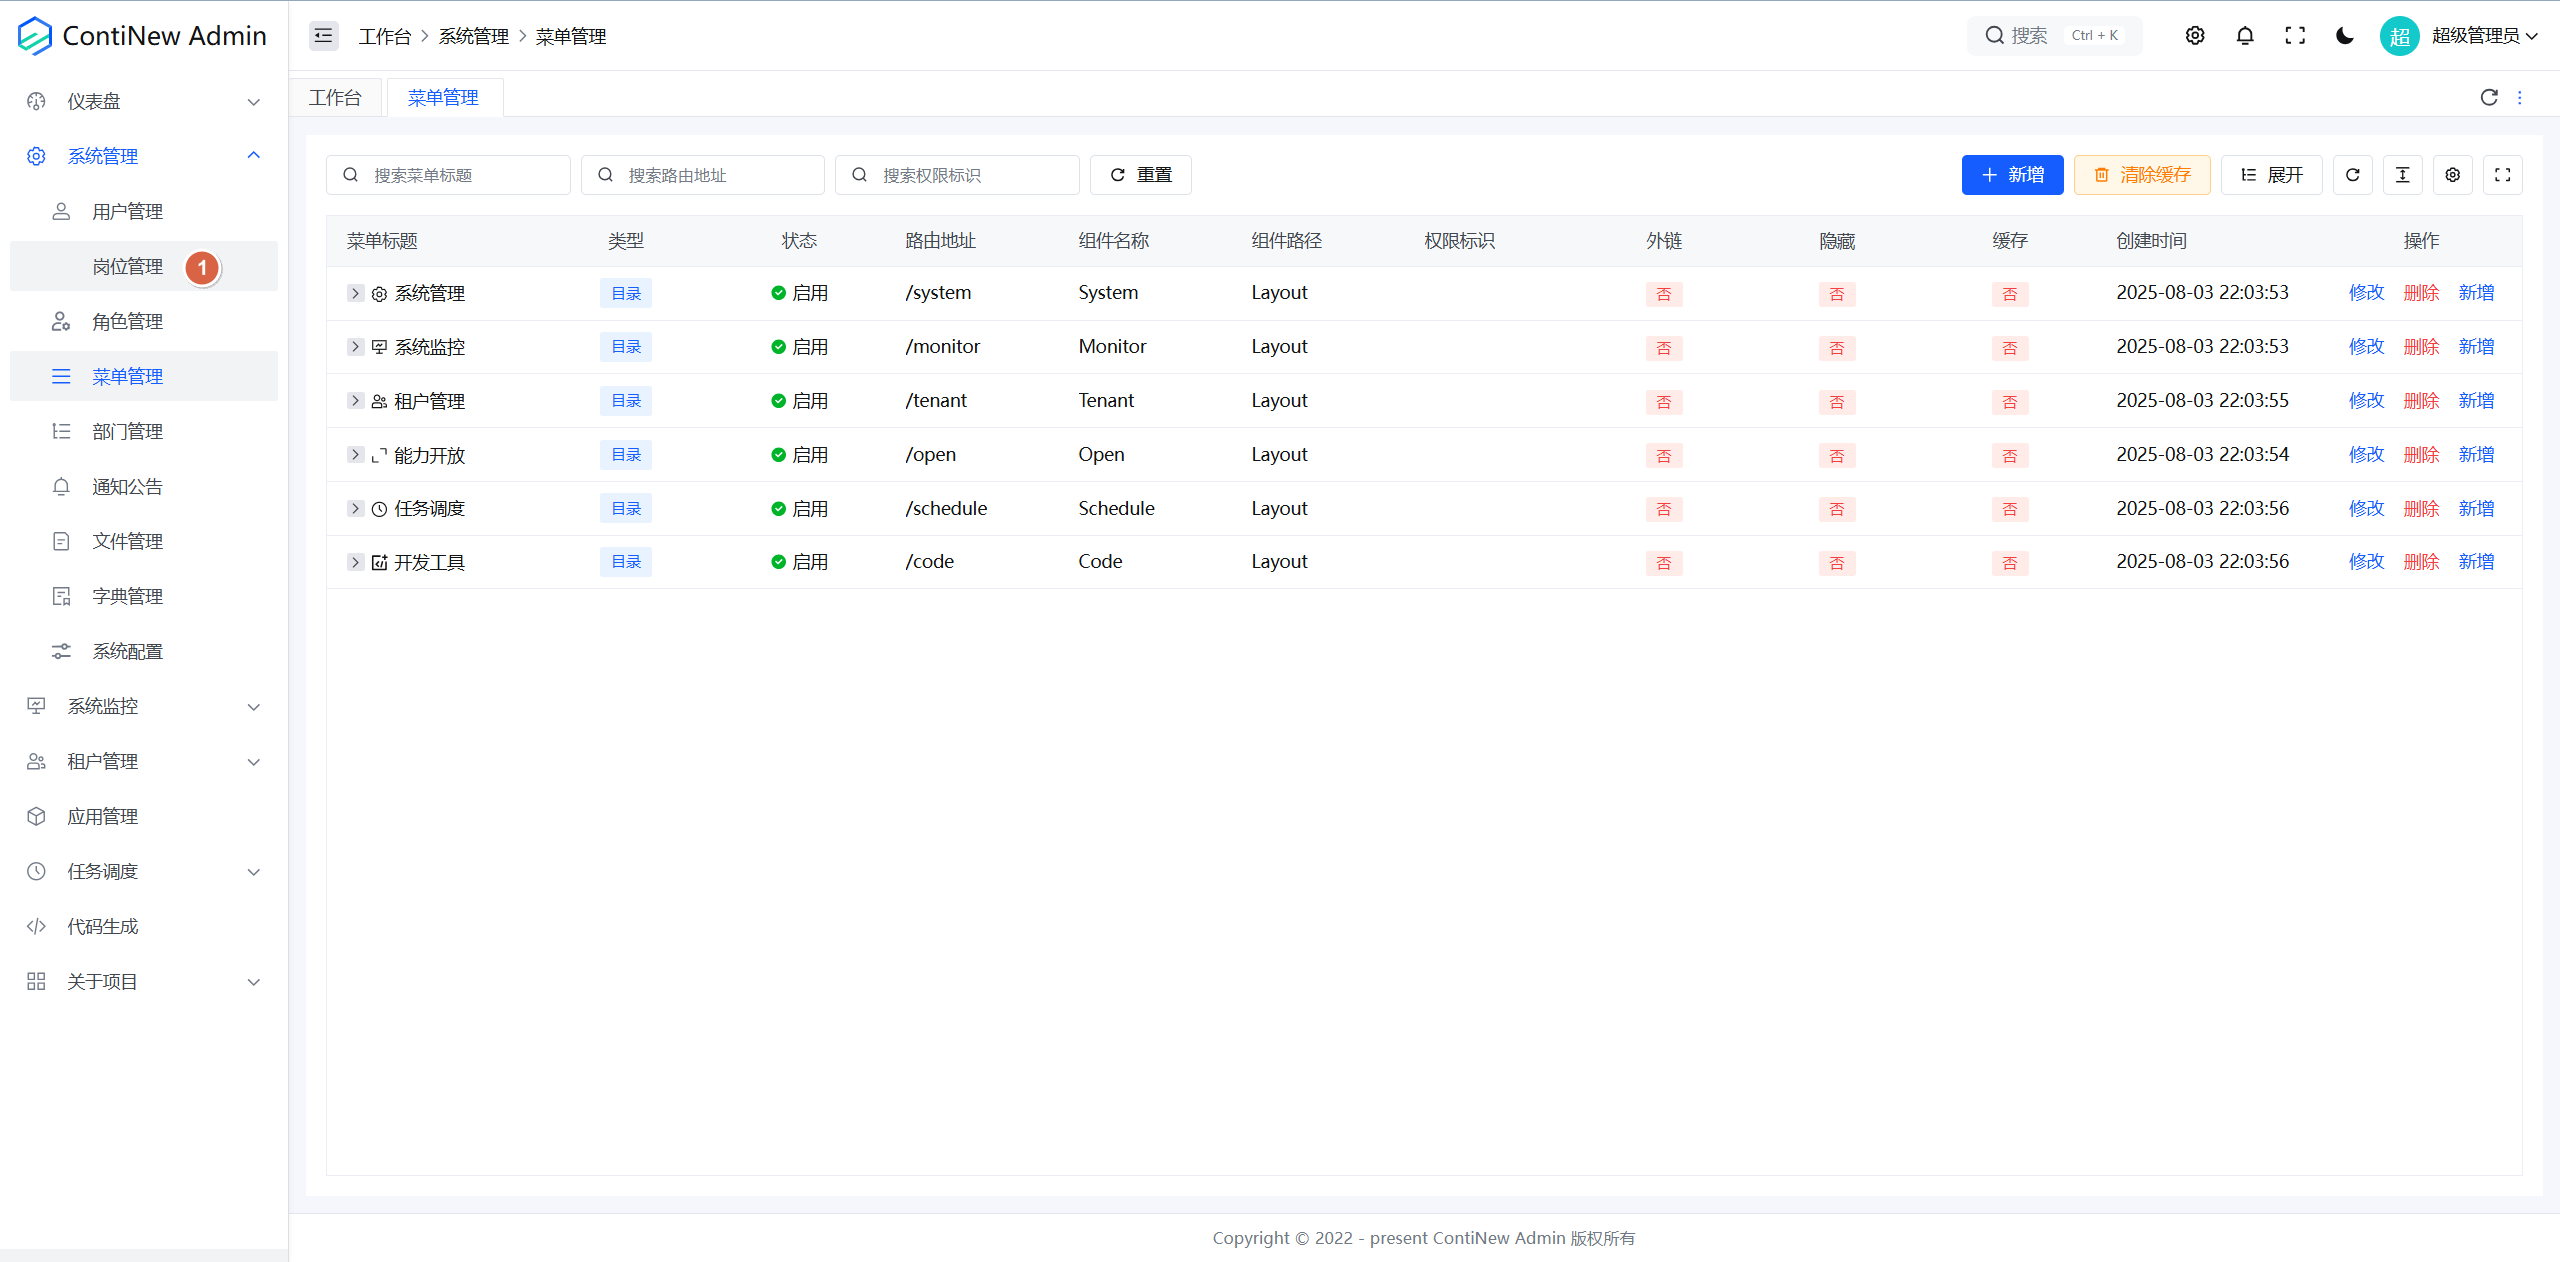Open the 超级管理员 user dropdown
The image size is (2560, 1262).
(2485, 36)
